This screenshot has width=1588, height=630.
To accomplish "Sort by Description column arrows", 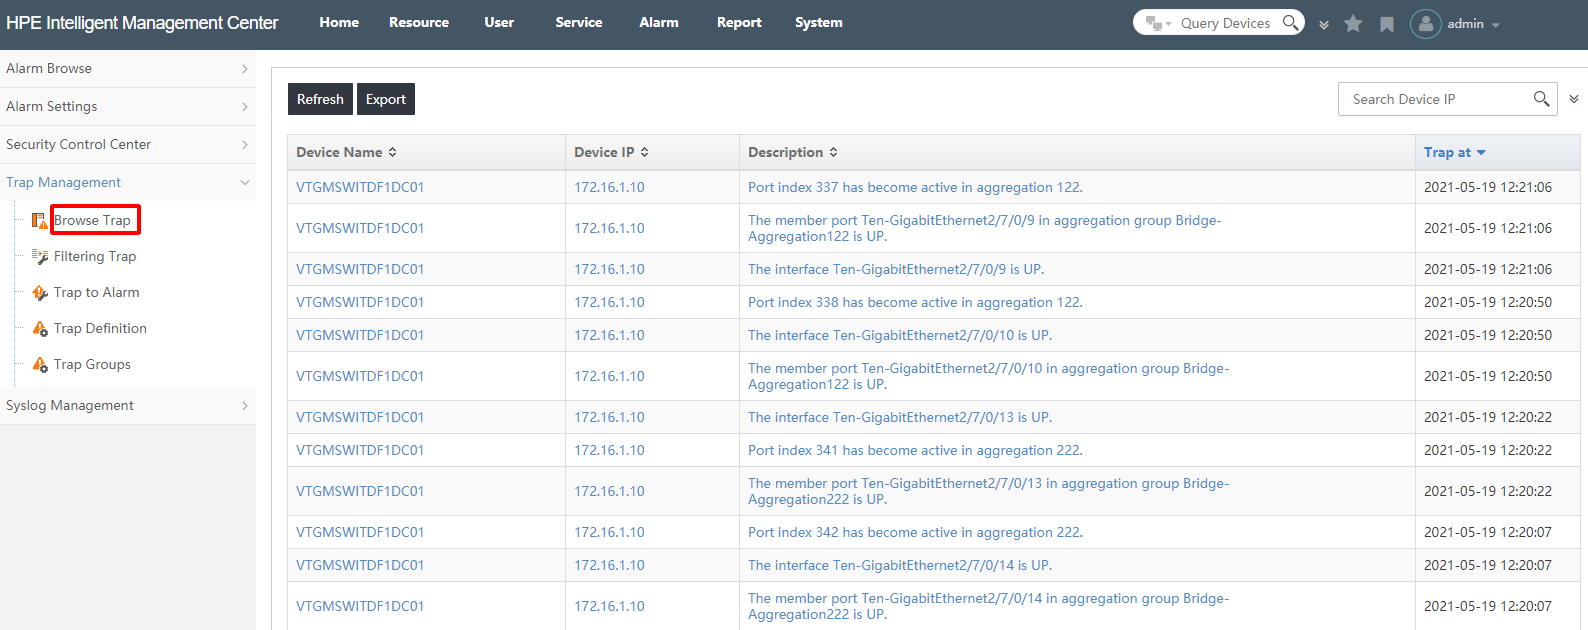I will (x=833, y=152).
